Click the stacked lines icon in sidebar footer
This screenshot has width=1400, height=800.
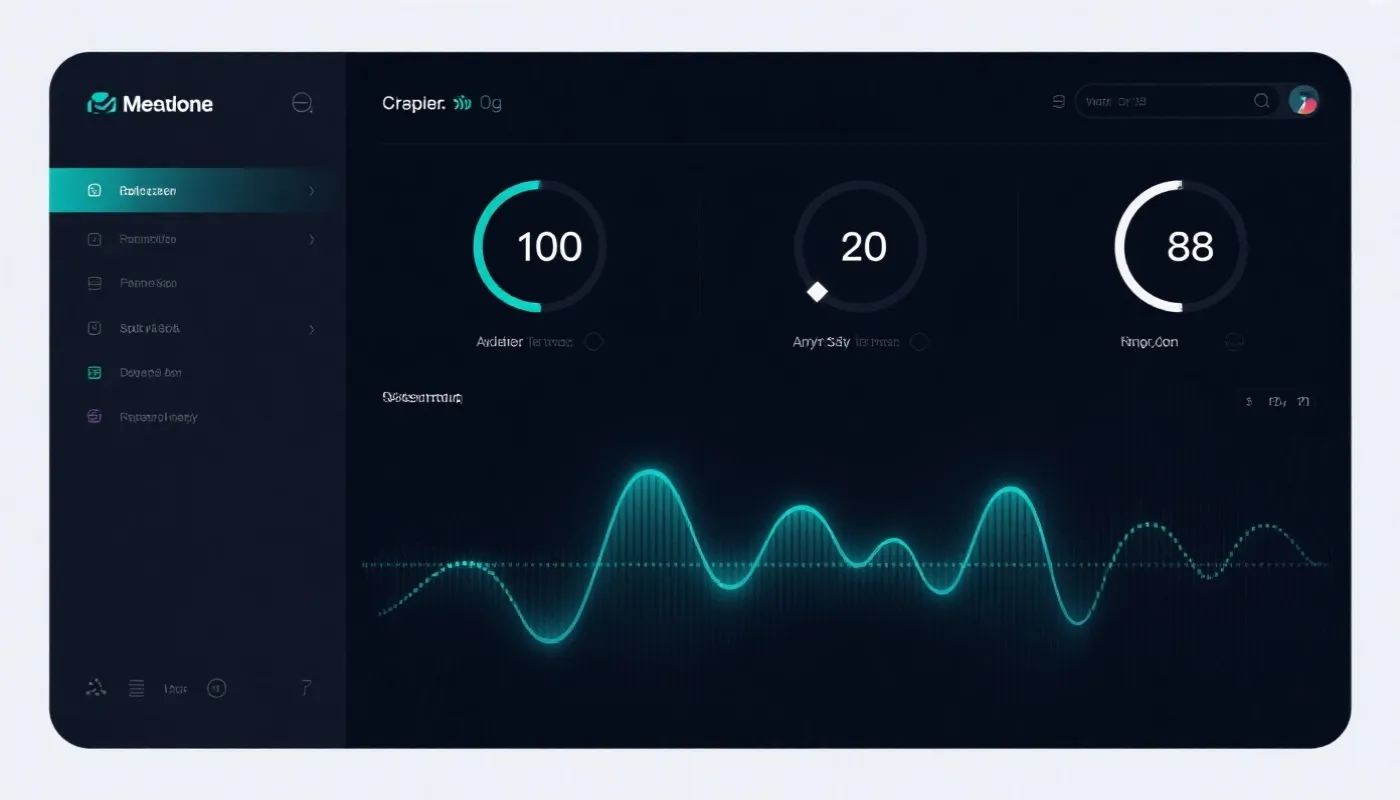(x=137, y=688)
